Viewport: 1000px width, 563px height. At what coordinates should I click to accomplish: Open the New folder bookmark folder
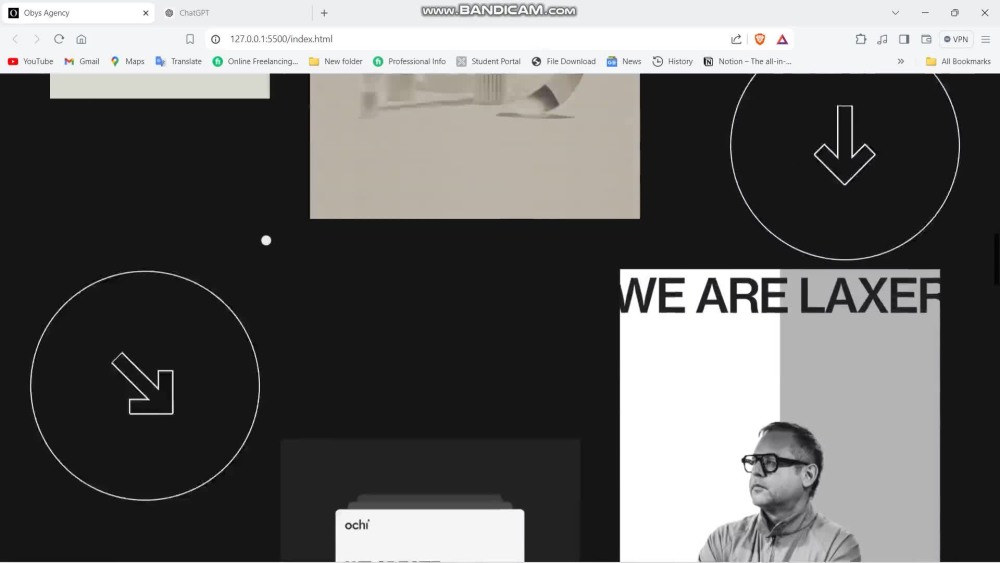click(x=335, y=61)
